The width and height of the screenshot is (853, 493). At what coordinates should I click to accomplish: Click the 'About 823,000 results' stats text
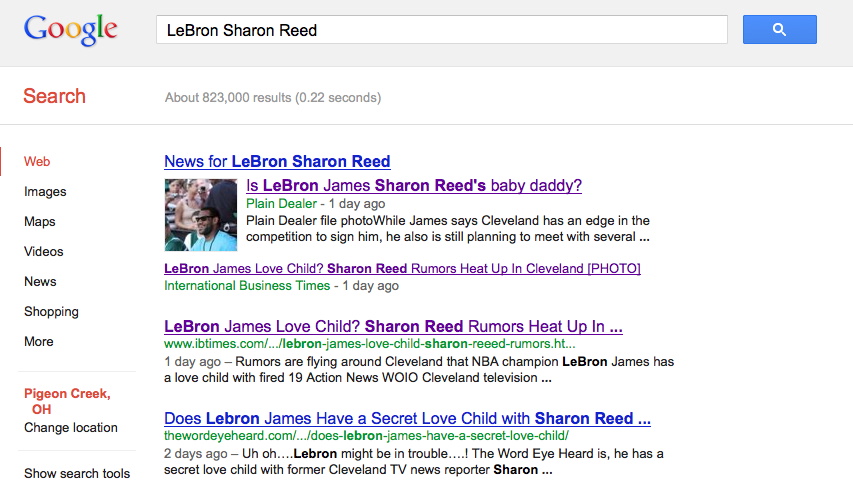point(273,97)
